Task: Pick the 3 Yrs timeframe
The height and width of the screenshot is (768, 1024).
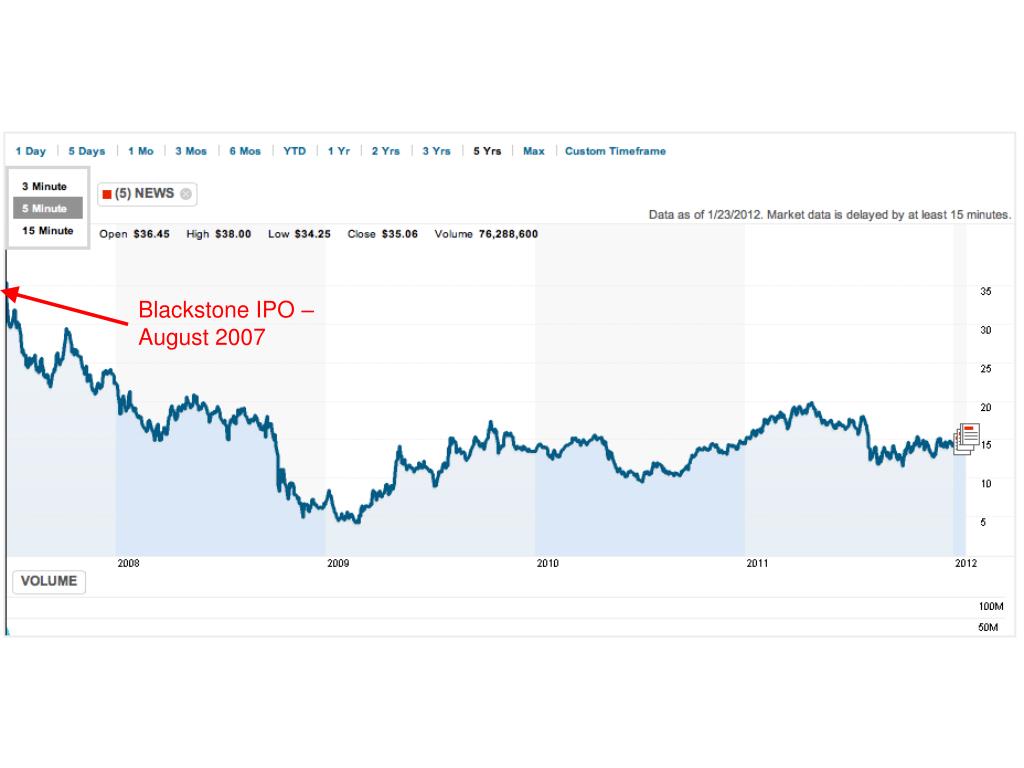Action: [x=436, y=151]
